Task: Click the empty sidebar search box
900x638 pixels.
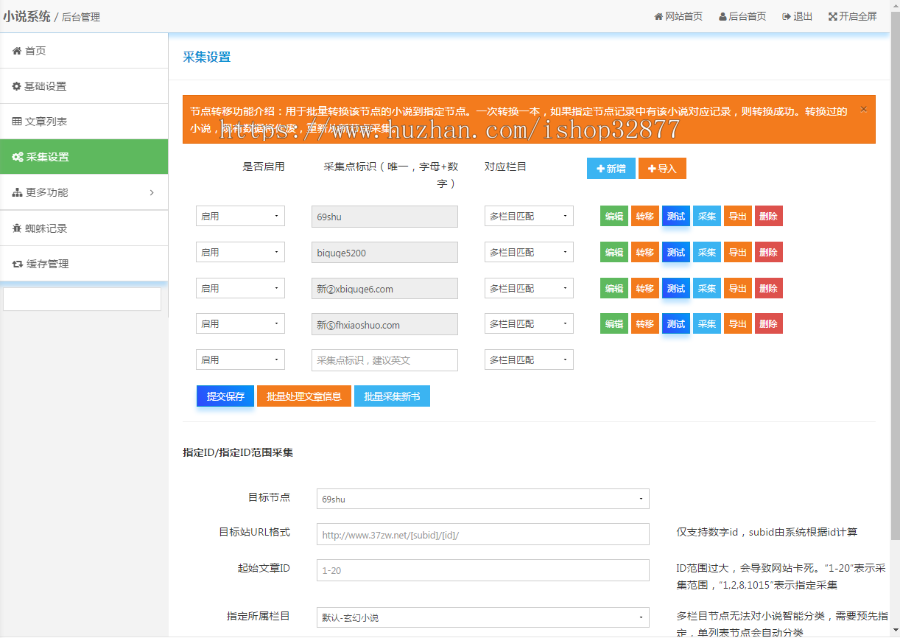Action: [82, 299]
